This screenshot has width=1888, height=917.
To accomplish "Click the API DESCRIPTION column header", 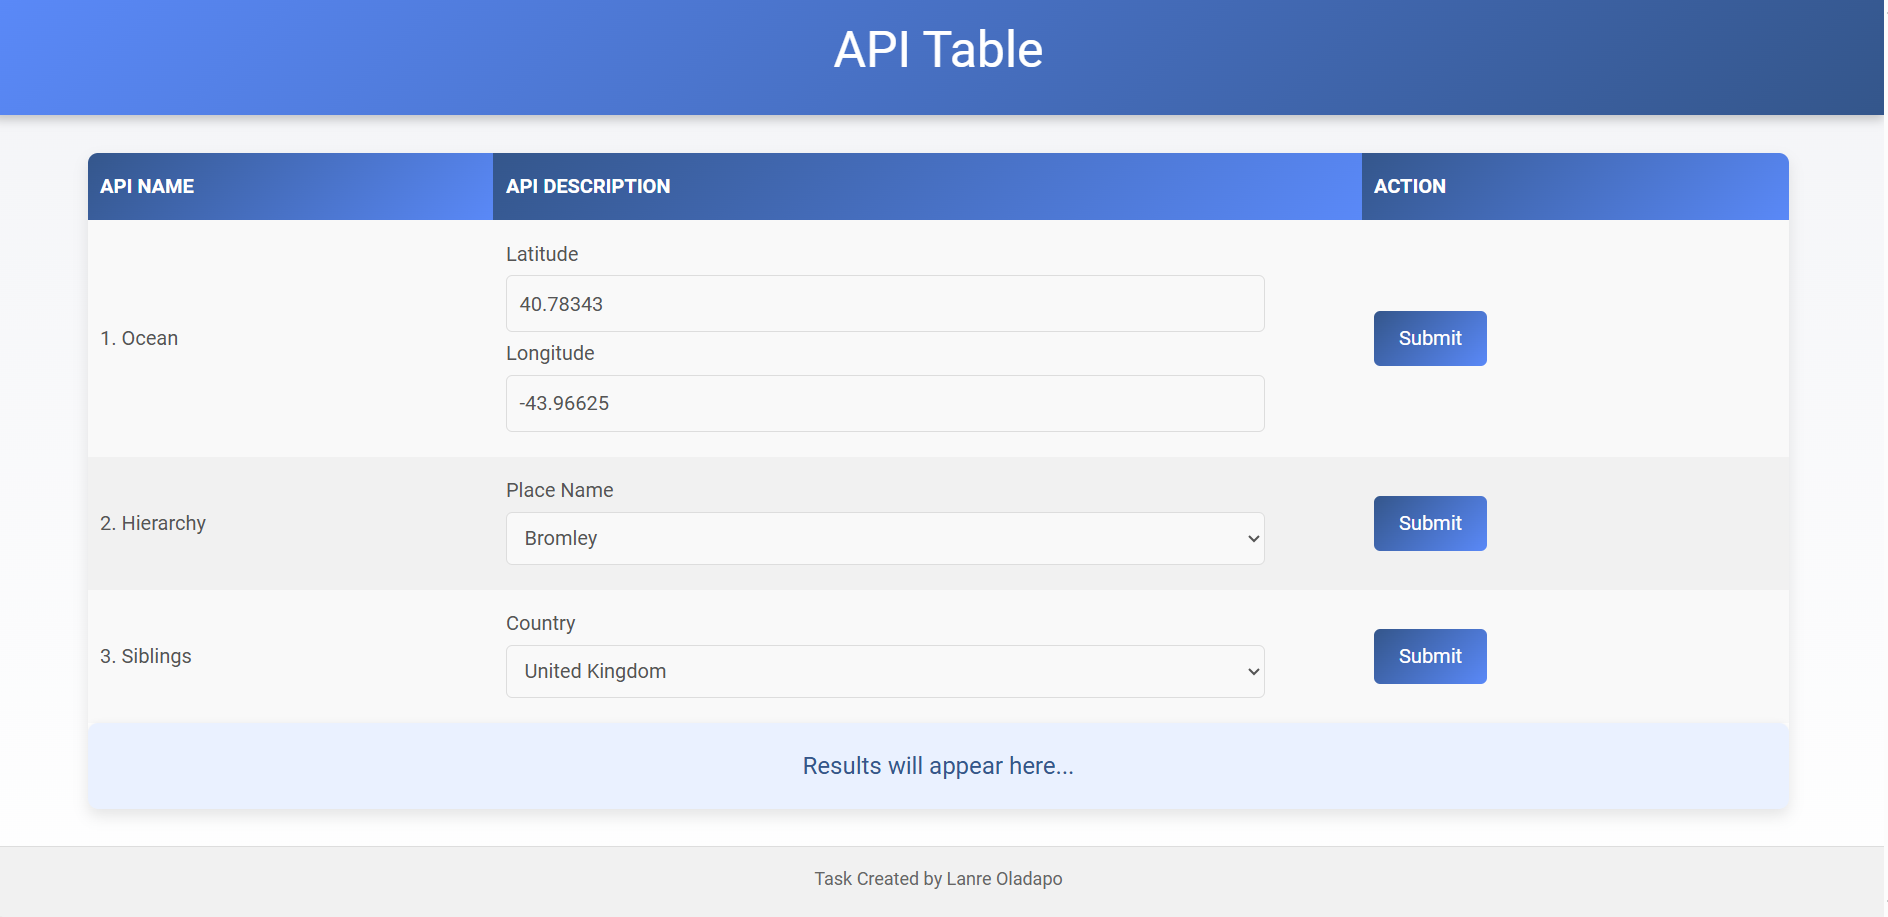I will tap(588, 187).
